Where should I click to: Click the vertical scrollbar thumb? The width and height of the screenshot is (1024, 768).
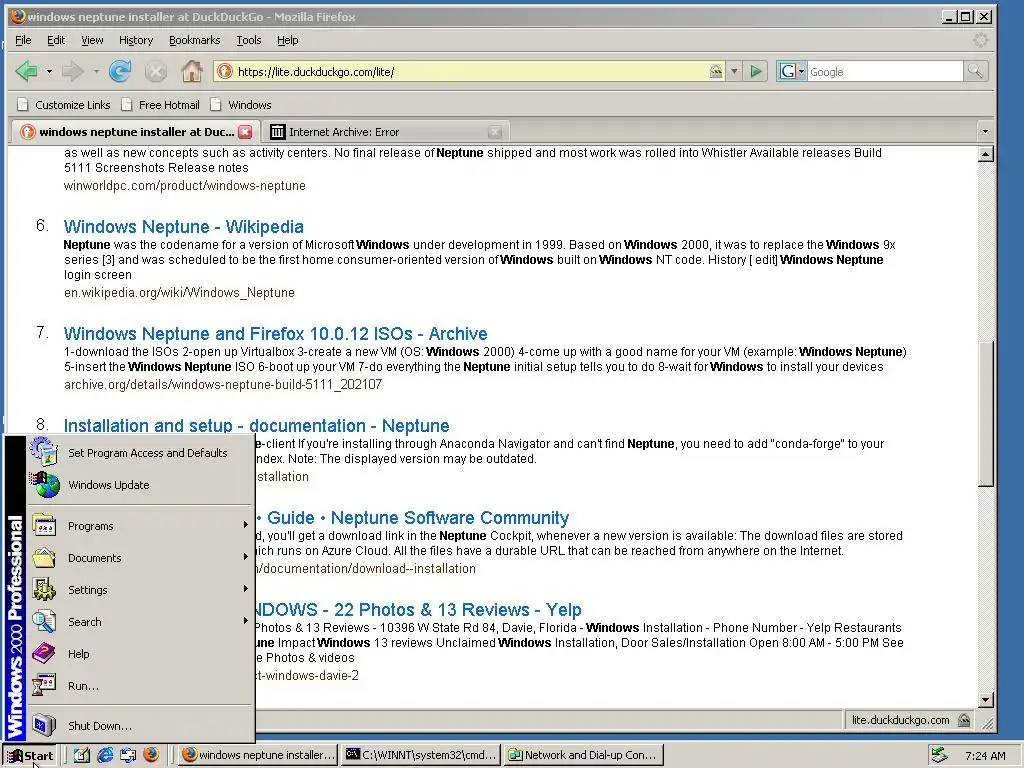coord(985,413)
